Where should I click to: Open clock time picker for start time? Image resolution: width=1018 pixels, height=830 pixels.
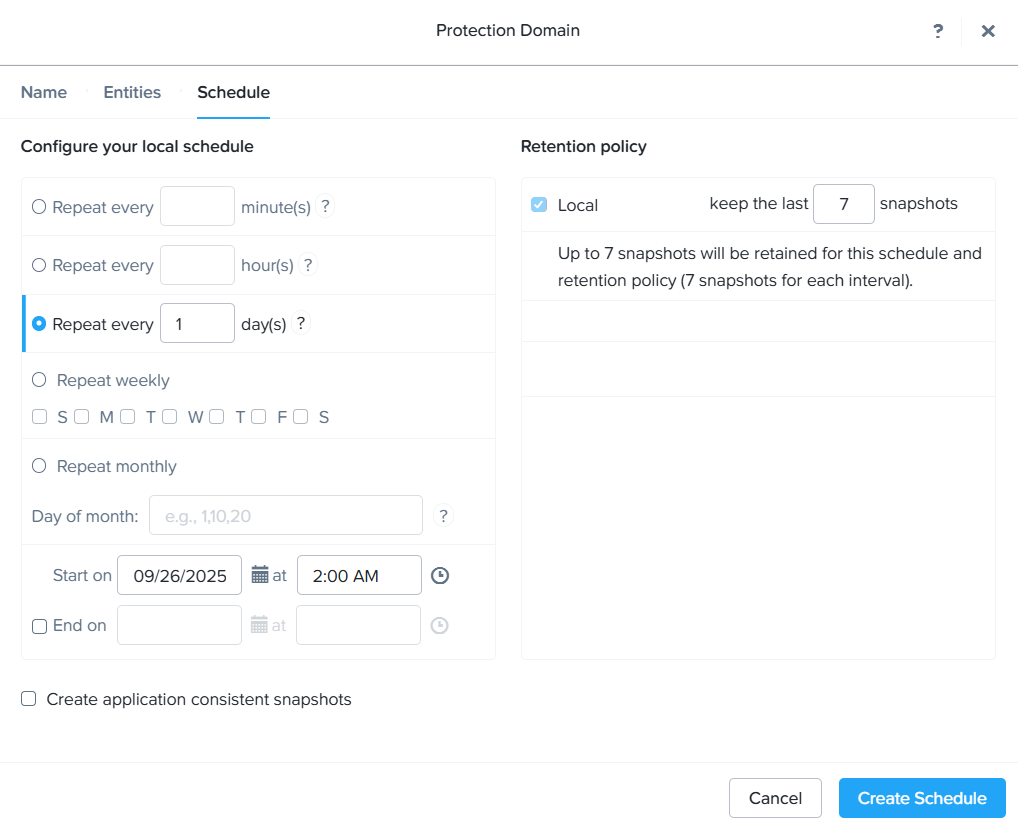(x=439, y=575)
